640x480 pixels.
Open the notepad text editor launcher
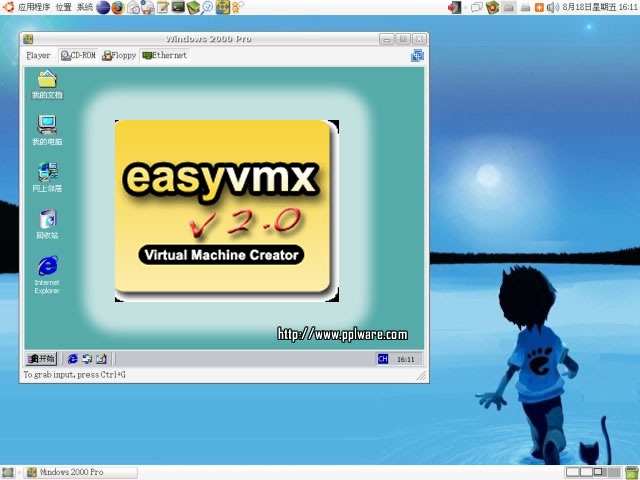click(x=163, y=7)
